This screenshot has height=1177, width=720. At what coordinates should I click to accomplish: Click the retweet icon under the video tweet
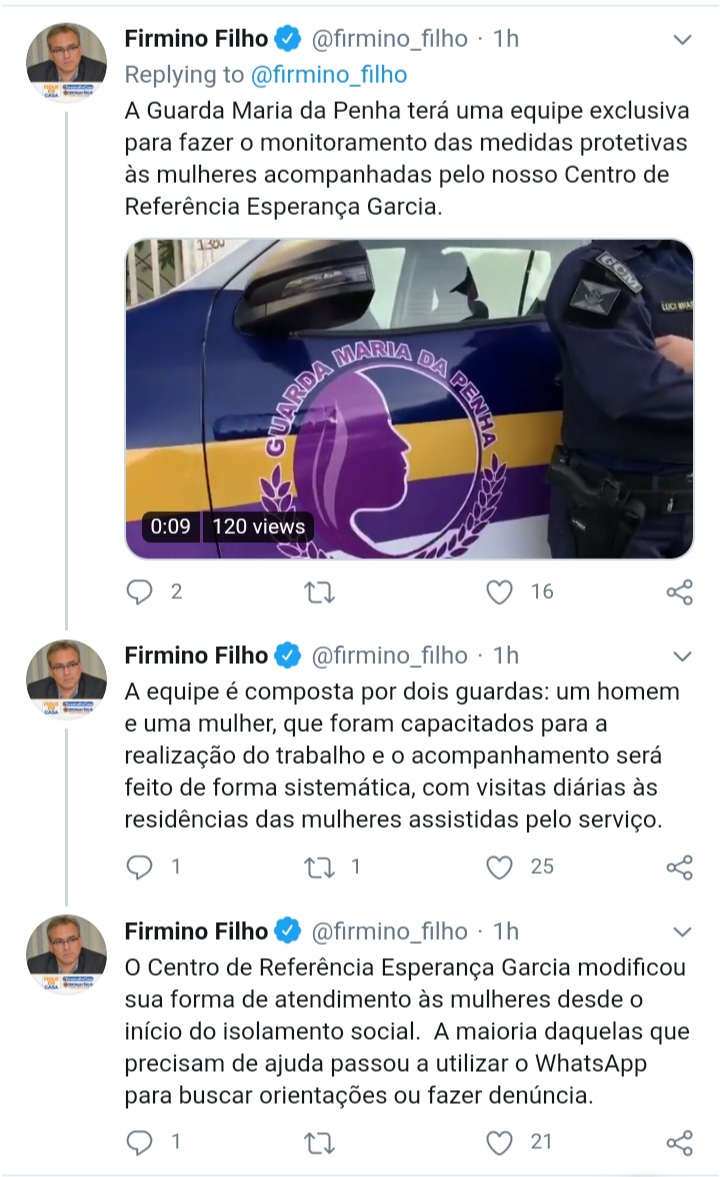(x=320, y=592)
